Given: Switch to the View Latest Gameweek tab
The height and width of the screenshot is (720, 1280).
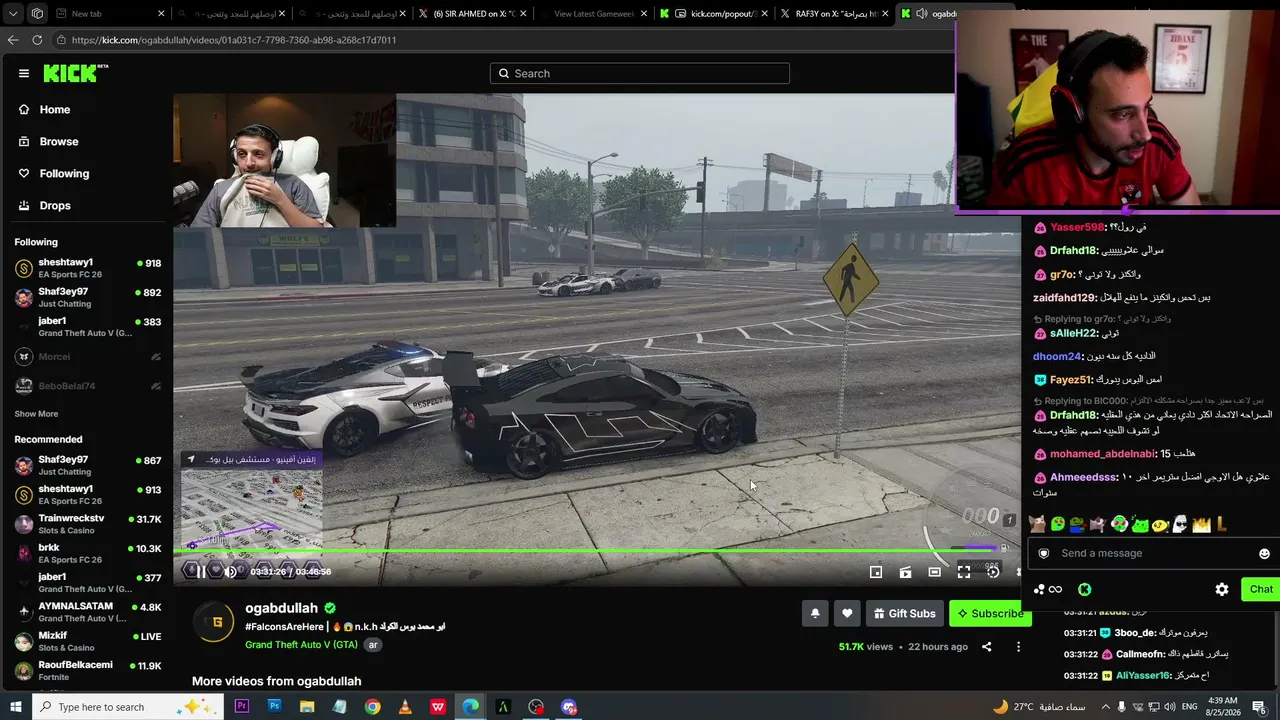Looking at the screenshot, I should pyautogui.click(x=594, y=14).
